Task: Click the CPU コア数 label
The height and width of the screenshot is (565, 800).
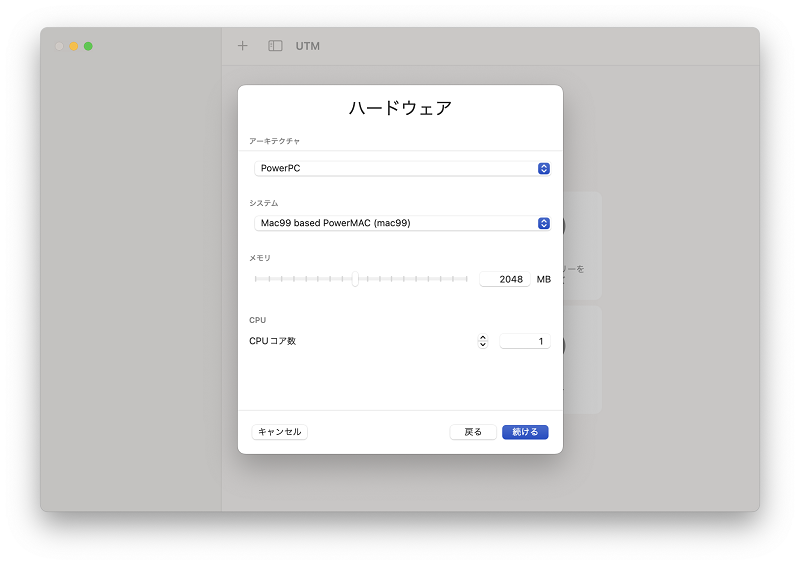Action: pos(272,341)
